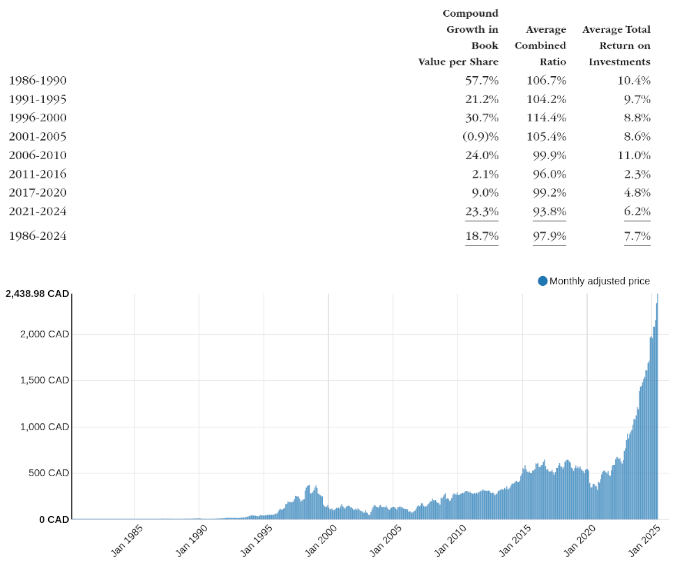This screenshot has height=563, width=678.
Task: Click the 1,000 CAD y-axis label
Action: pyautogui.click(x=45, y=427)
